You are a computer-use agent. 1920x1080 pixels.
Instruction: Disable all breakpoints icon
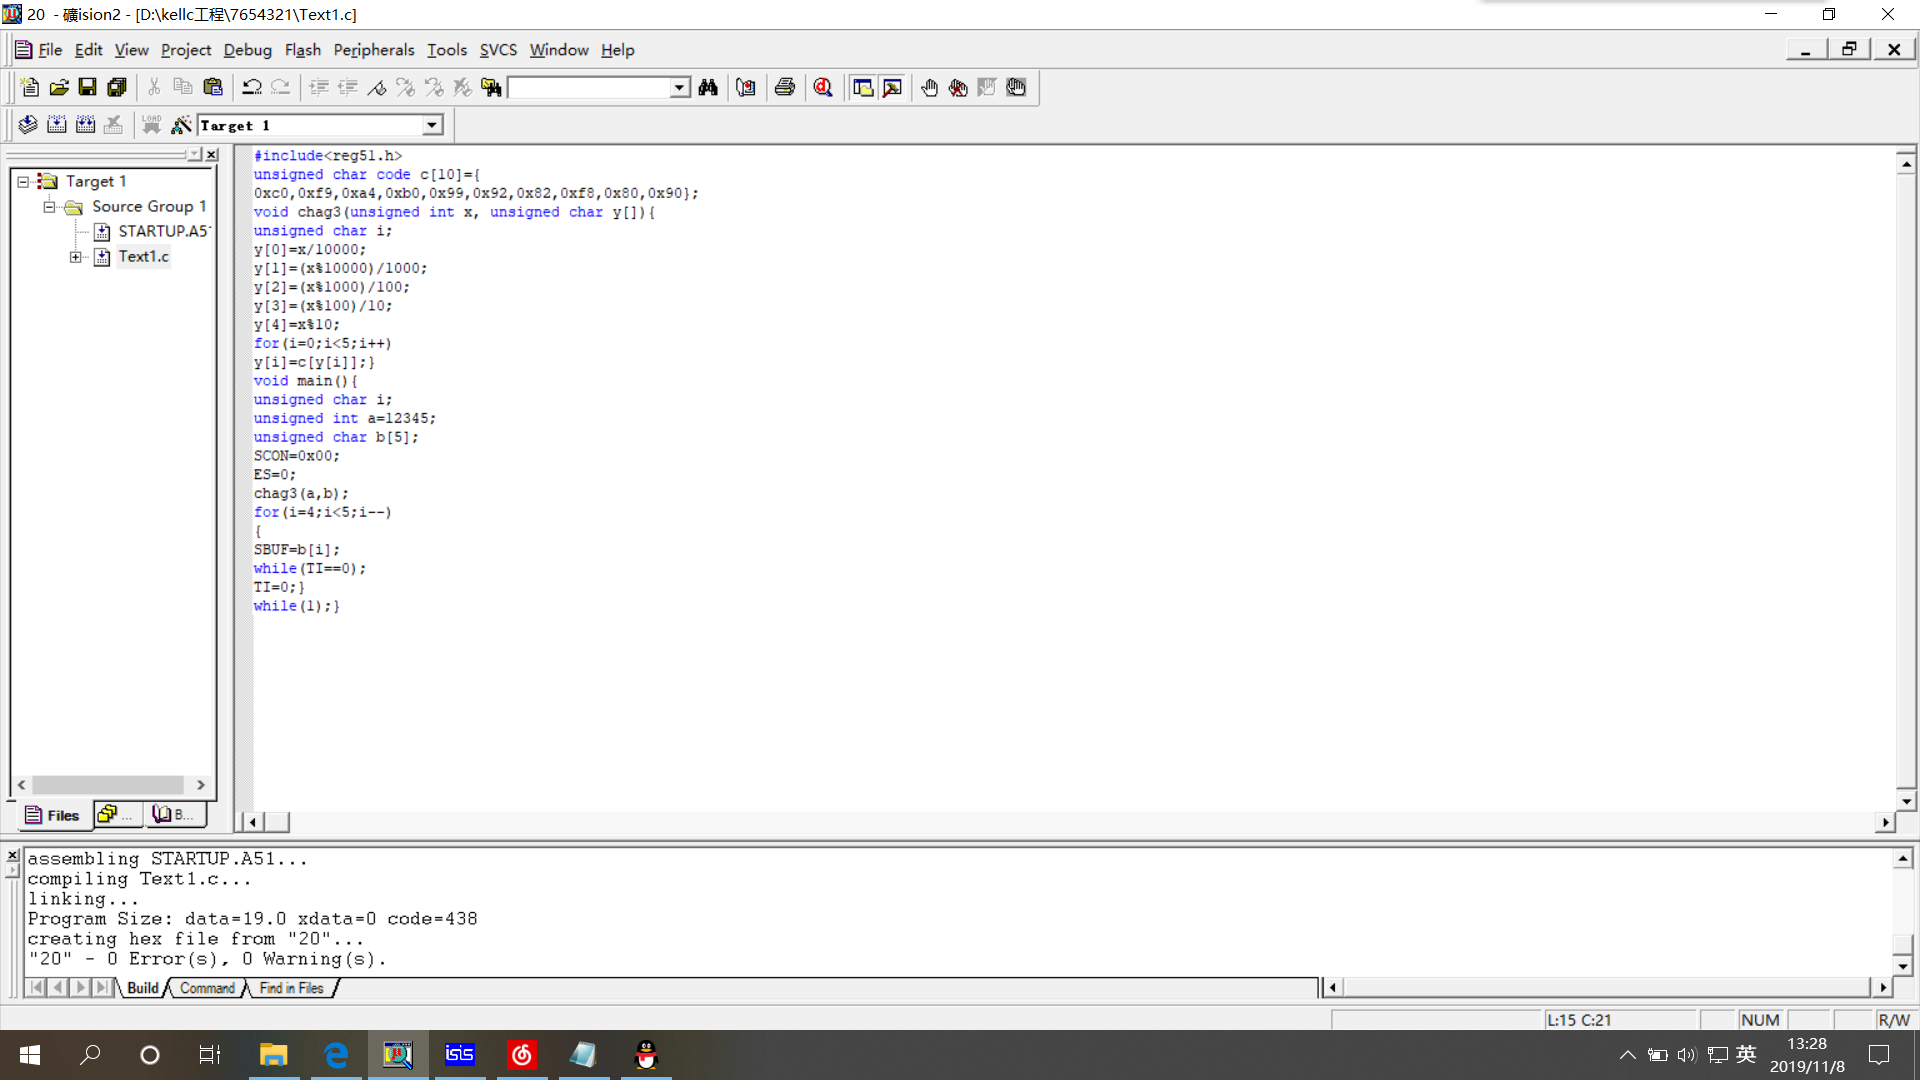(1016, 88)
